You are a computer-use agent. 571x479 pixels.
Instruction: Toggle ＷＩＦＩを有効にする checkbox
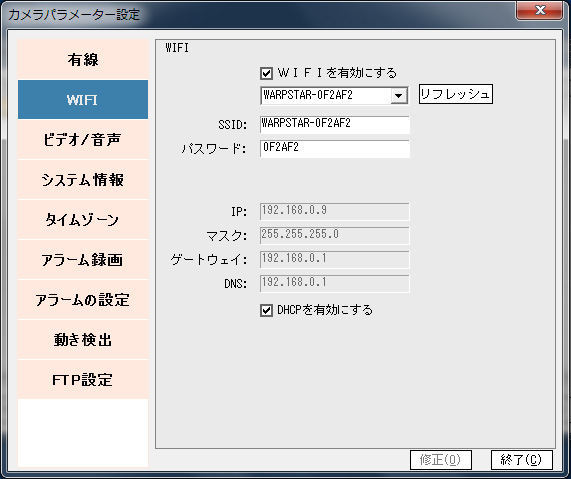point(266,73)
